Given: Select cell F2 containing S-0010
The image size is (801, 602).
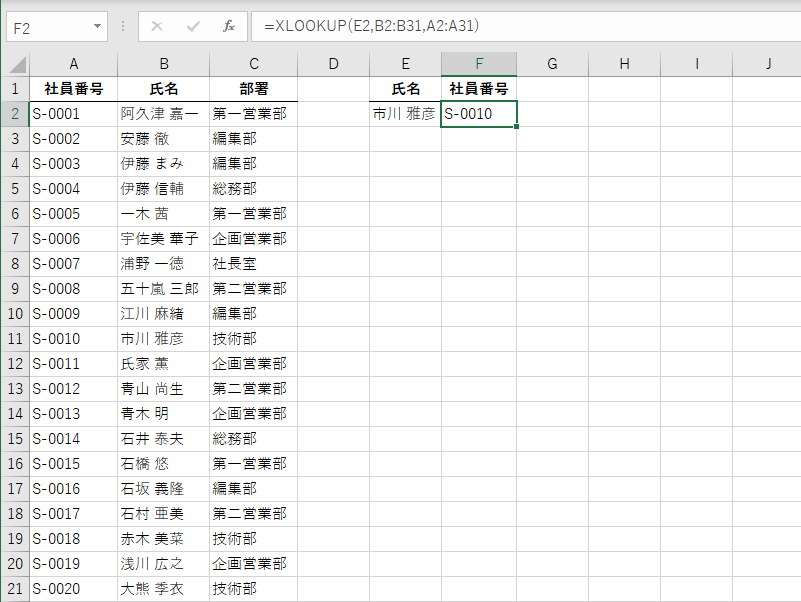Looking at the screenshot, I should point(479,113).
